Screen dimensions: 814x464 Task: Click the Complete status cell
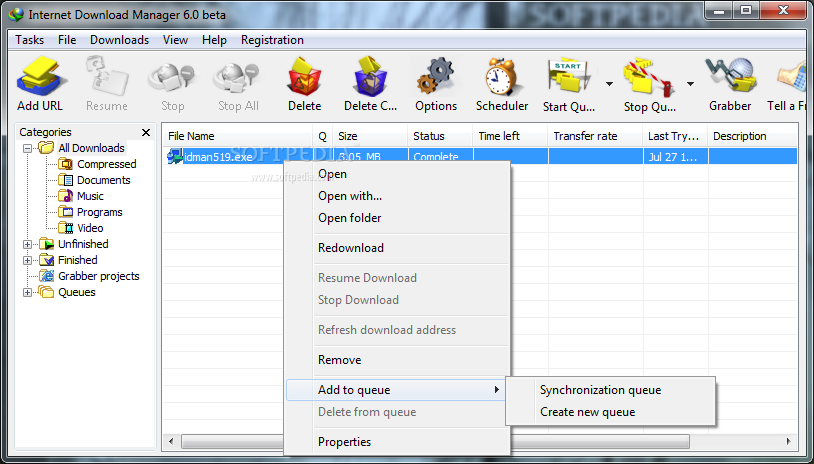pos(440,156)
